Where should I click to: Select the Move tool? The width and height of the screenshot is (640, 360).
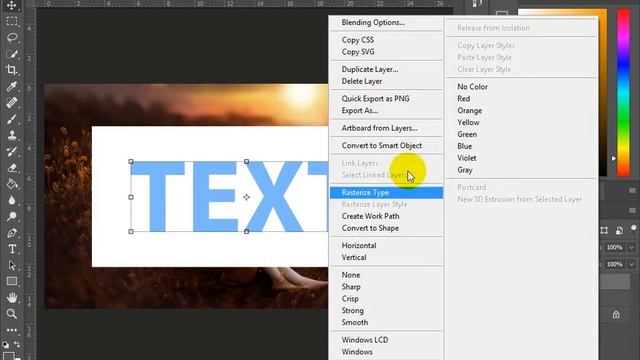click(11, 5)
